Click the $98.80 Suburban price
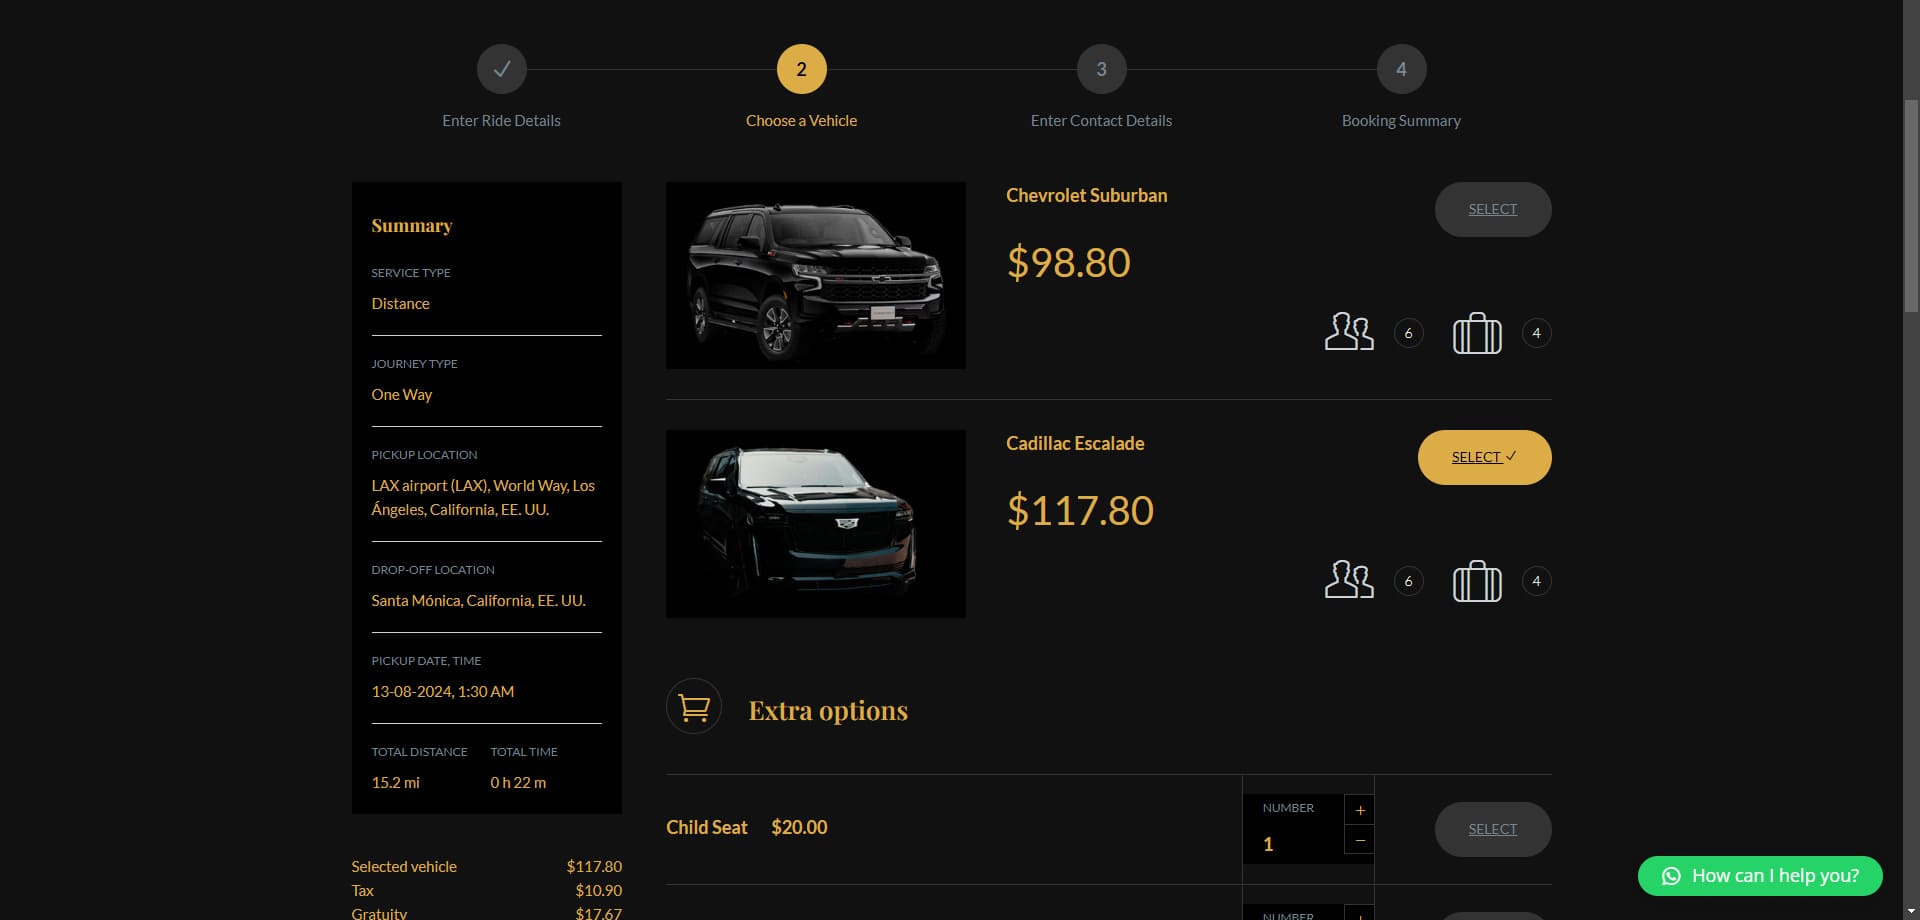The height and width of the screenshot is (920, 1920). [1068, 262]
